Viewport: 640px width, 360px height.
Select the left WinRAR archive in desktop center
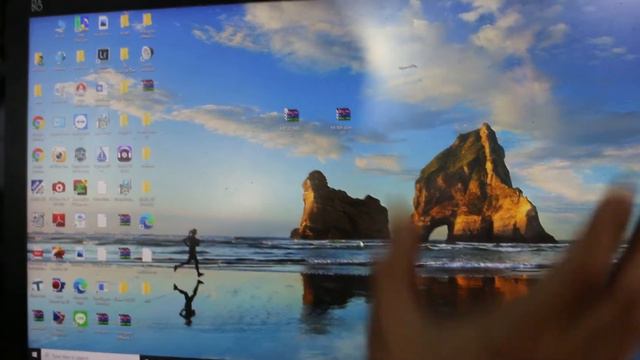[x=291, y=115]
